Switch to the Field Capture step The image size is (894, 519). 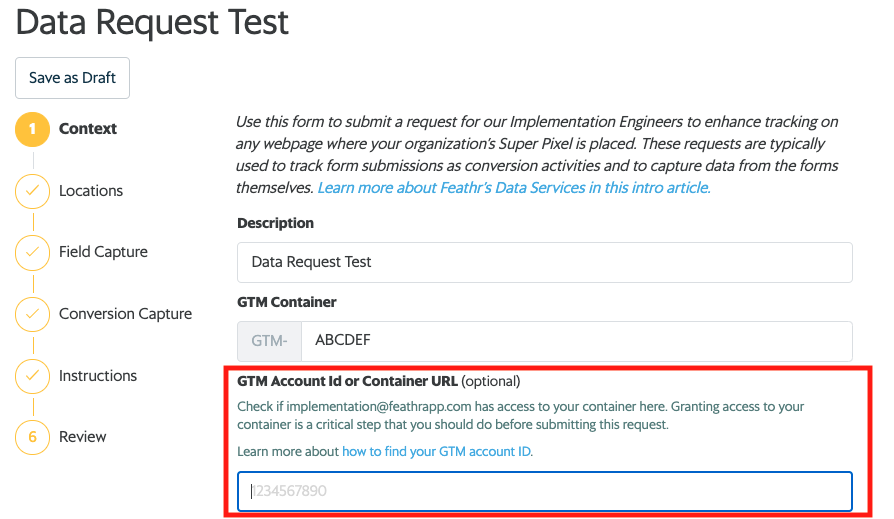click(x=103, y=252)
